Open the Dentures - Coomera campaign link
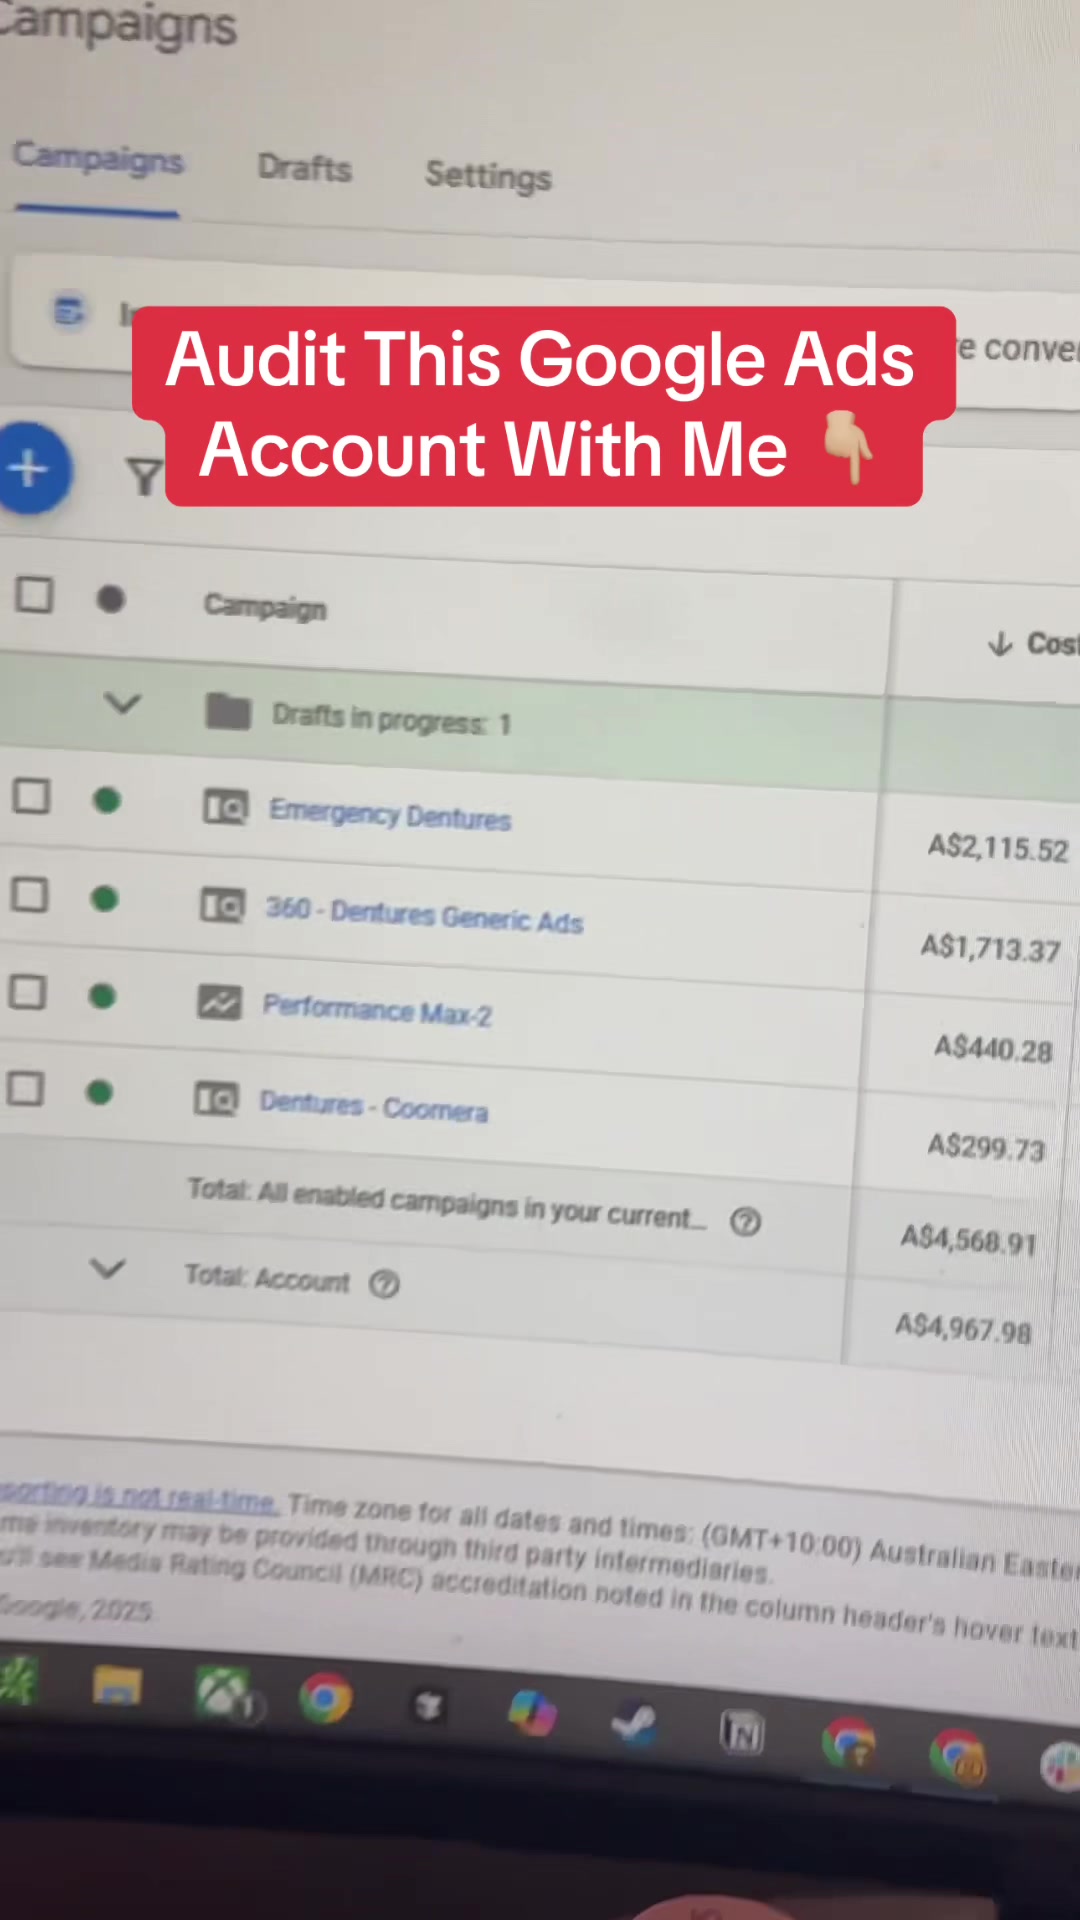This screenshot has width=1080, height=1920. [x=374, y=1106]
